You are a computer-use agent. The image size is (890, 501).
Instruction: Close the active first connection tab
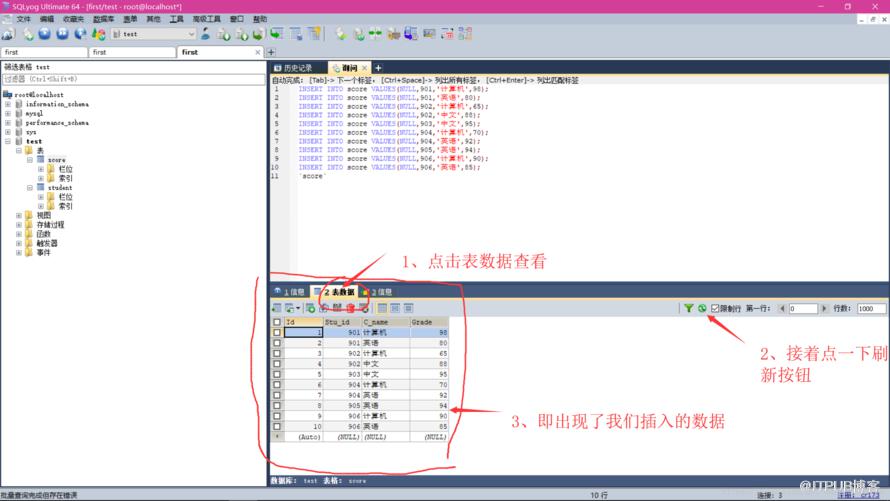pos(258,52)
